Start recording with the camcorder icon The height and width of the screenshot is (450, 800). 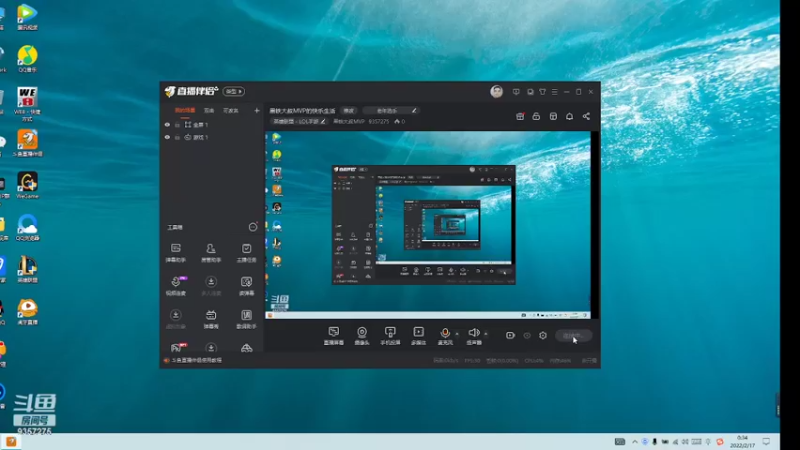click(x=510, y=335)
